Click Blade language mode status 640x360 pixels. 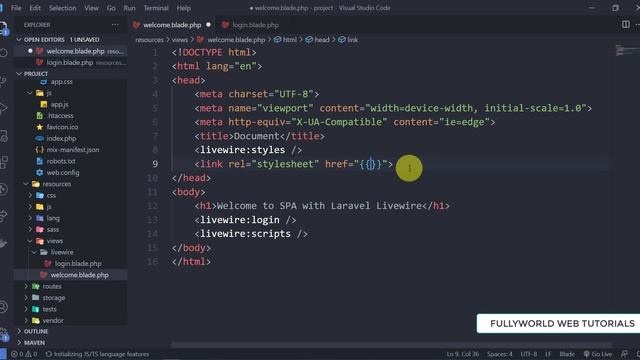[x=567, y=354]
